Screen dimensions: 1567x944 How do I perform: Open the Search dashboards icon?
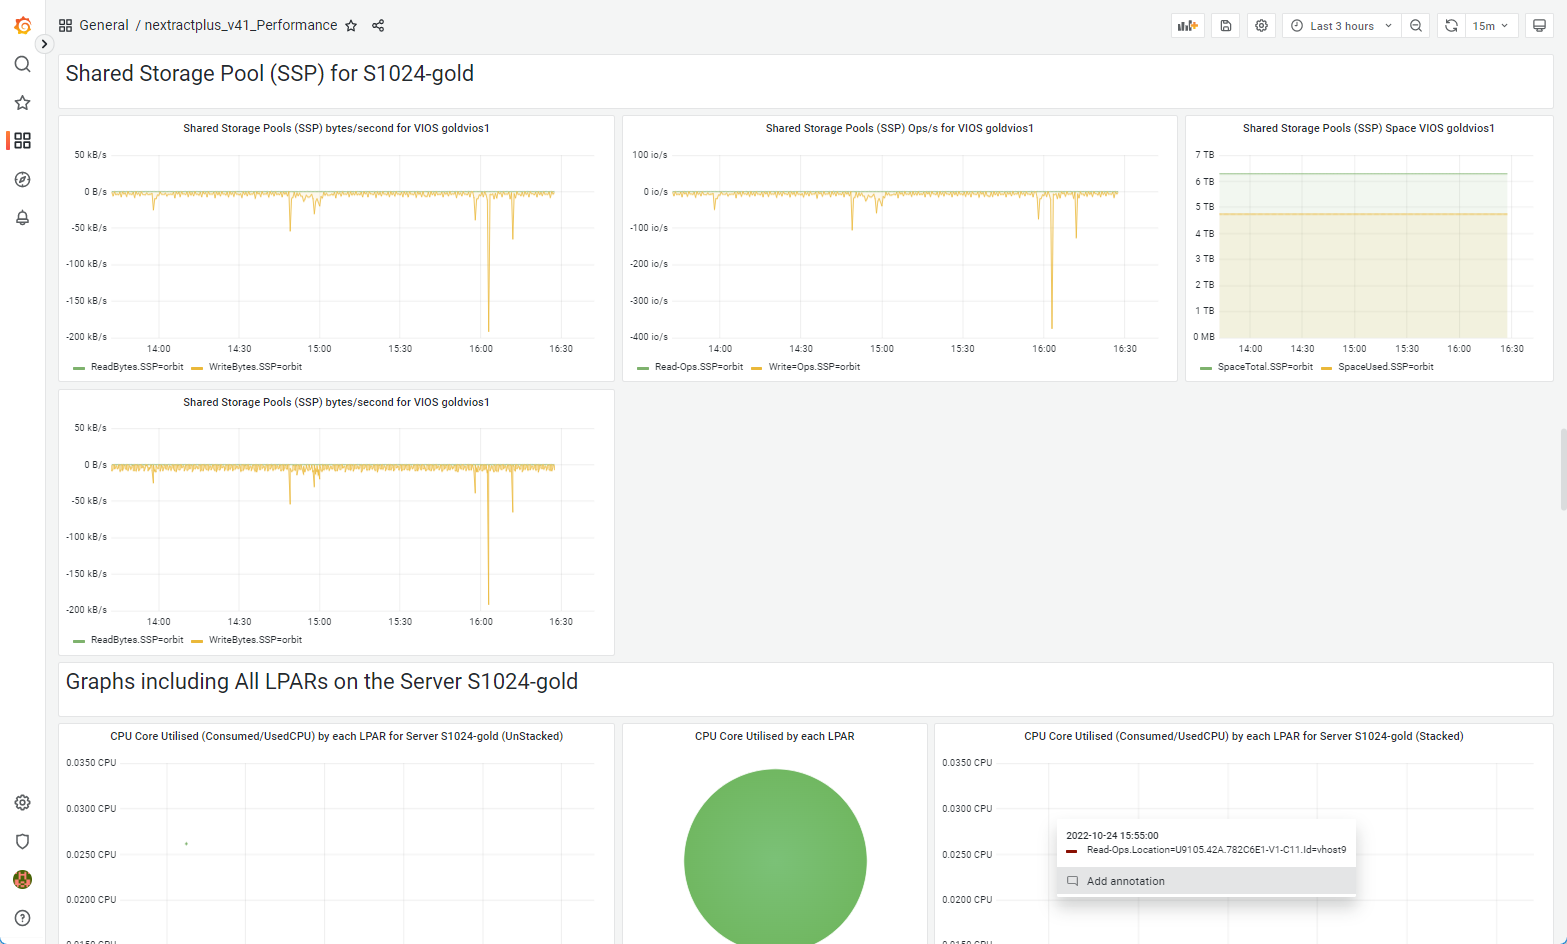point(22,64)
